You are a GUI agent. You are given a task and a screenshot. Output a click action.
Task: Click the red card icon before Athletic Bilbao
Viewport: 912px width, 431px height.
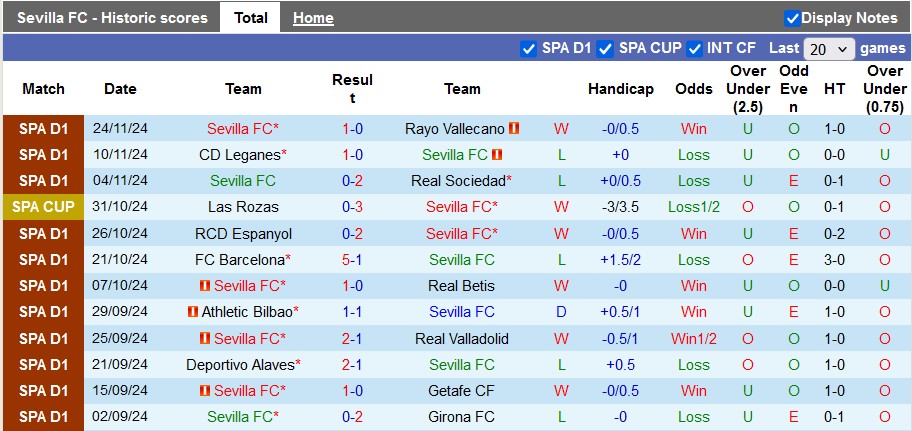(x=193, y=312)
